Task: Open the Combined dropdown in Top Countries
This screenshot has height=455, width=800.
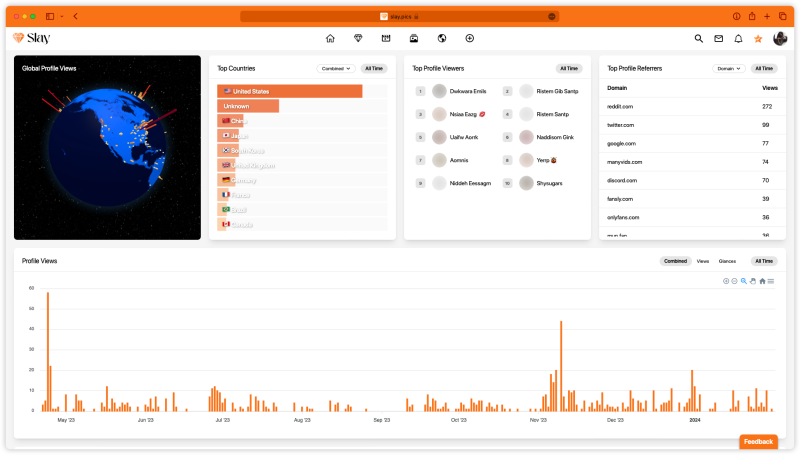Action: pos(336,68)
